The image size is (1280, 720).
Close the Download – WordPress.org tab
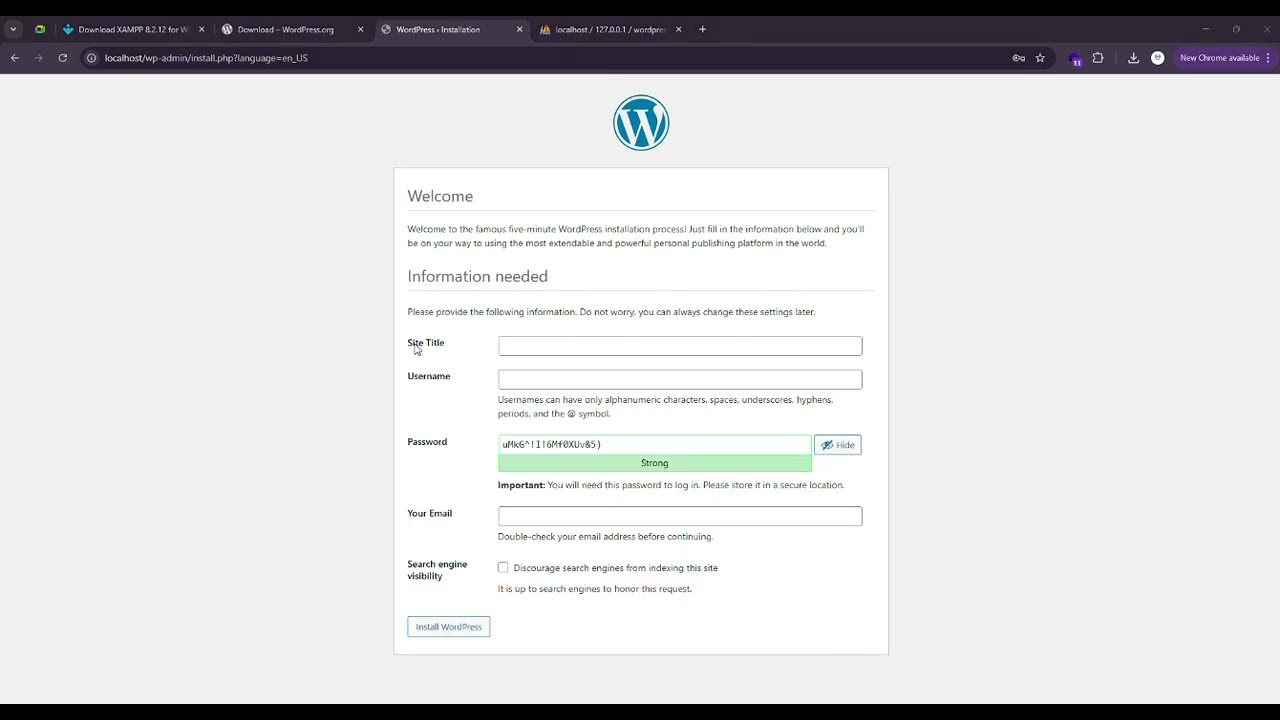click(360, 29)
